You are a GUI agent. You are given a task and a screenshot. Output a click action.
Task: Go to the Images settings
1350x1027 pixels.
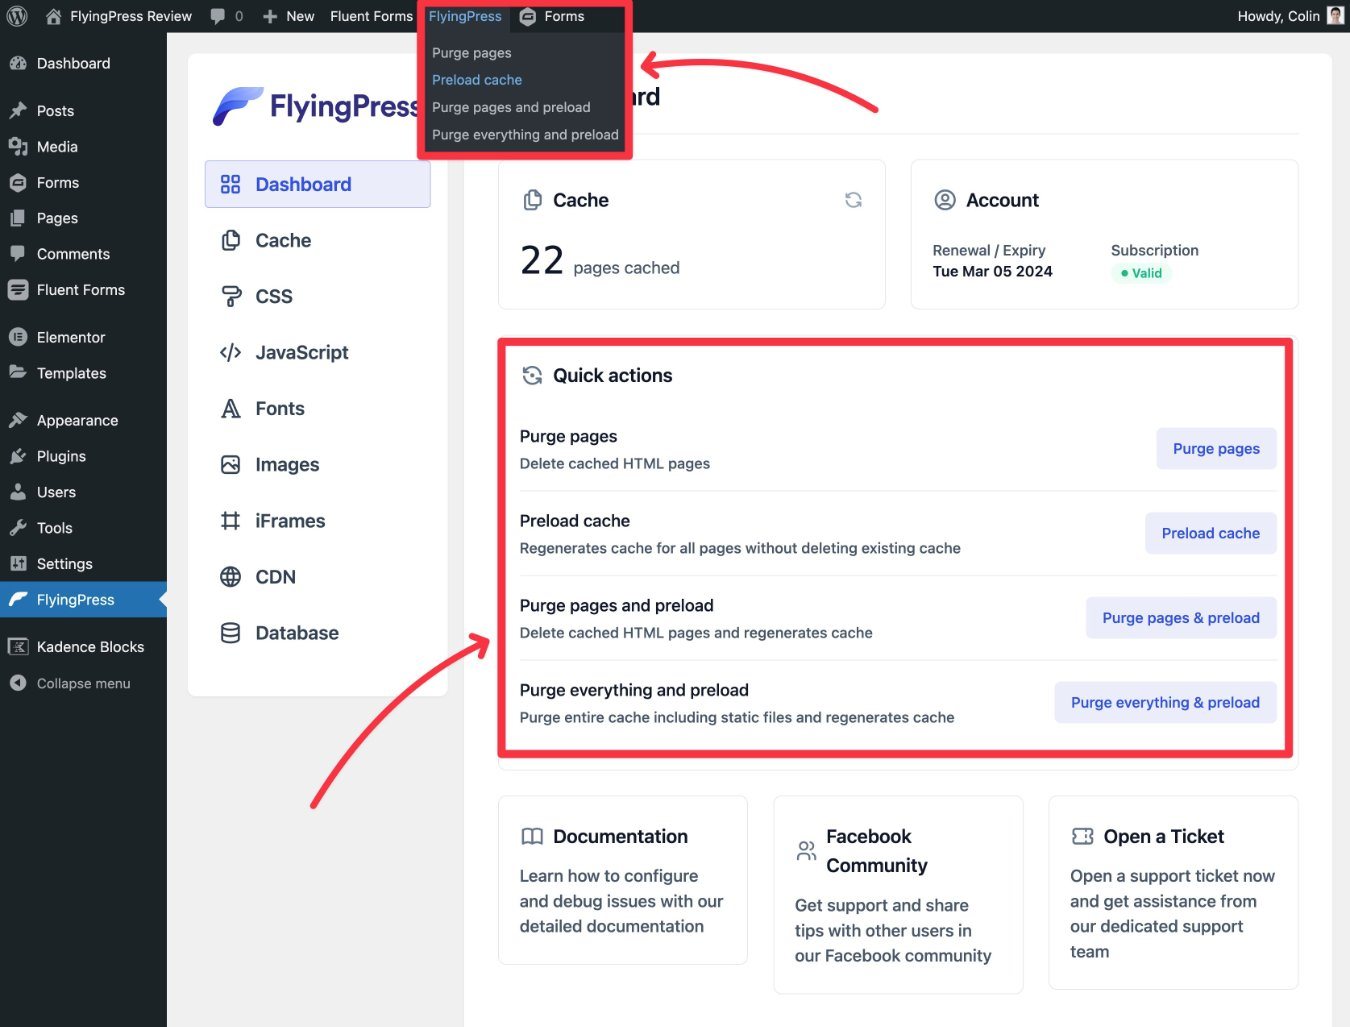(x=287, y=465)
